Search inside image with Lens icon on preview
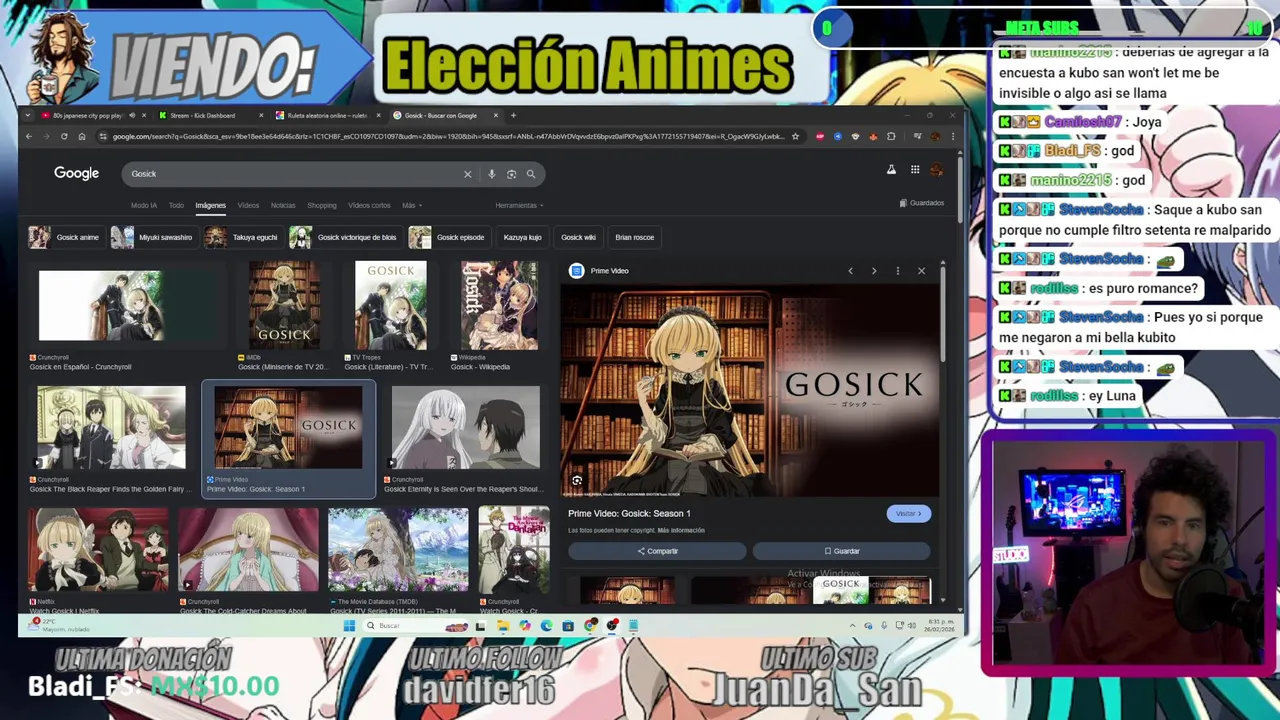 [577, 481]
